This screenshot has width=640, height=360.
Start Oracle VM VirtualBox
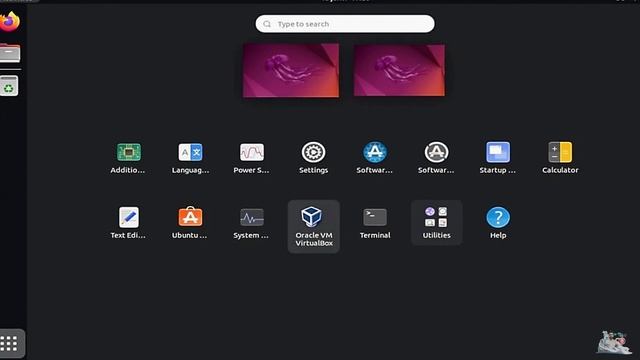click(313, 227)
